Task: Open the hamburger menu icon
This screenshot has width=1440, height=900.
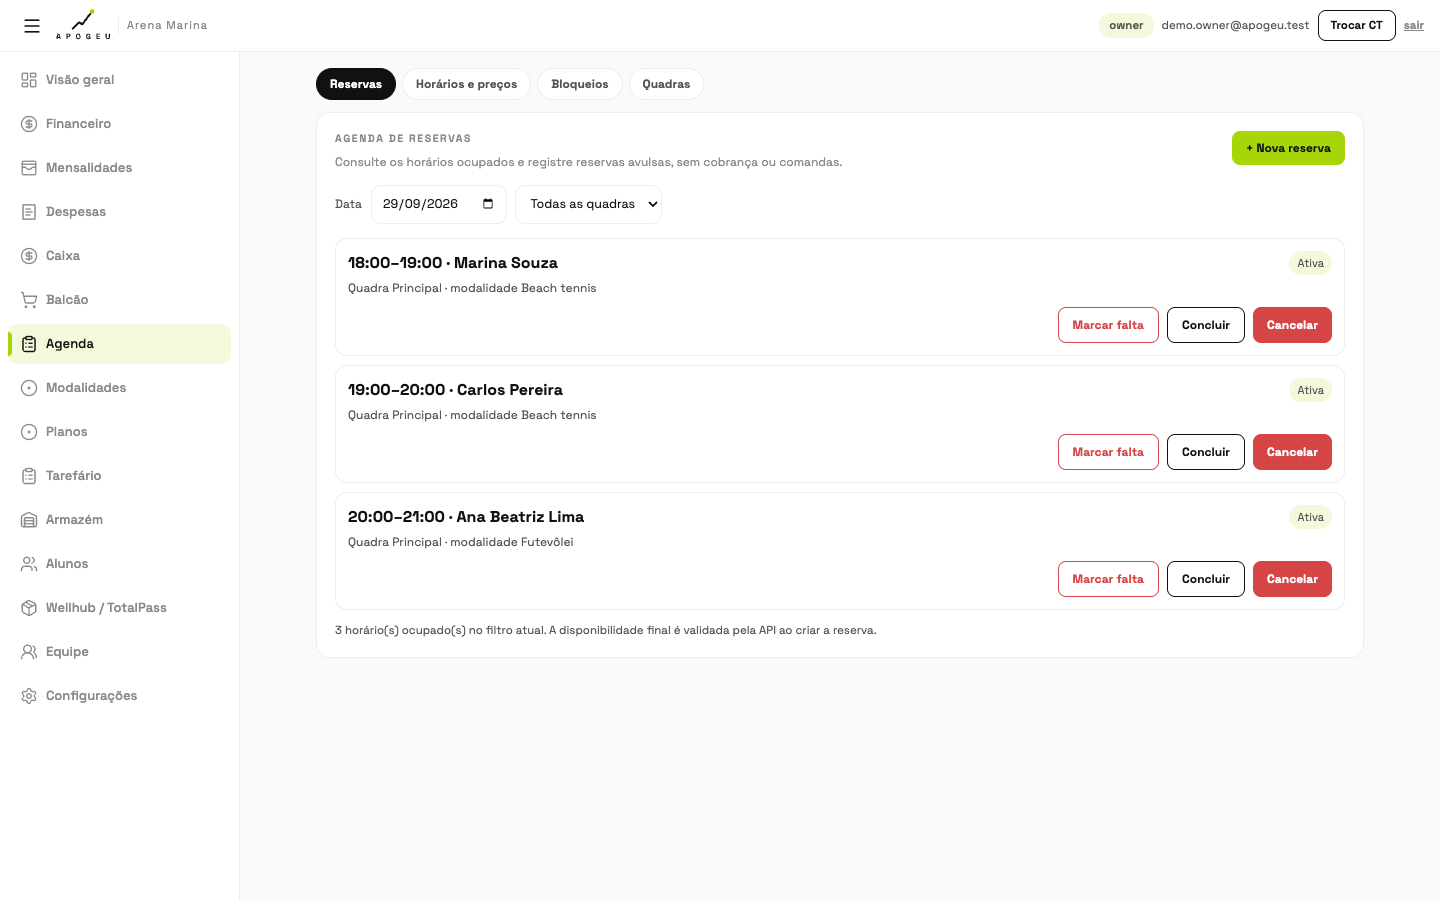Action: (x=32, y=26)
